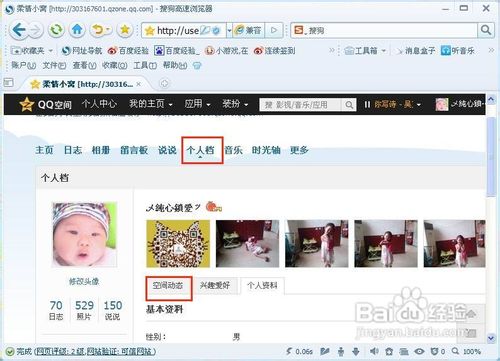Pause the music player in QQ空间 bar
This screenshot has height=361, width=500.
pyautogui.click(x=367, y=105)
